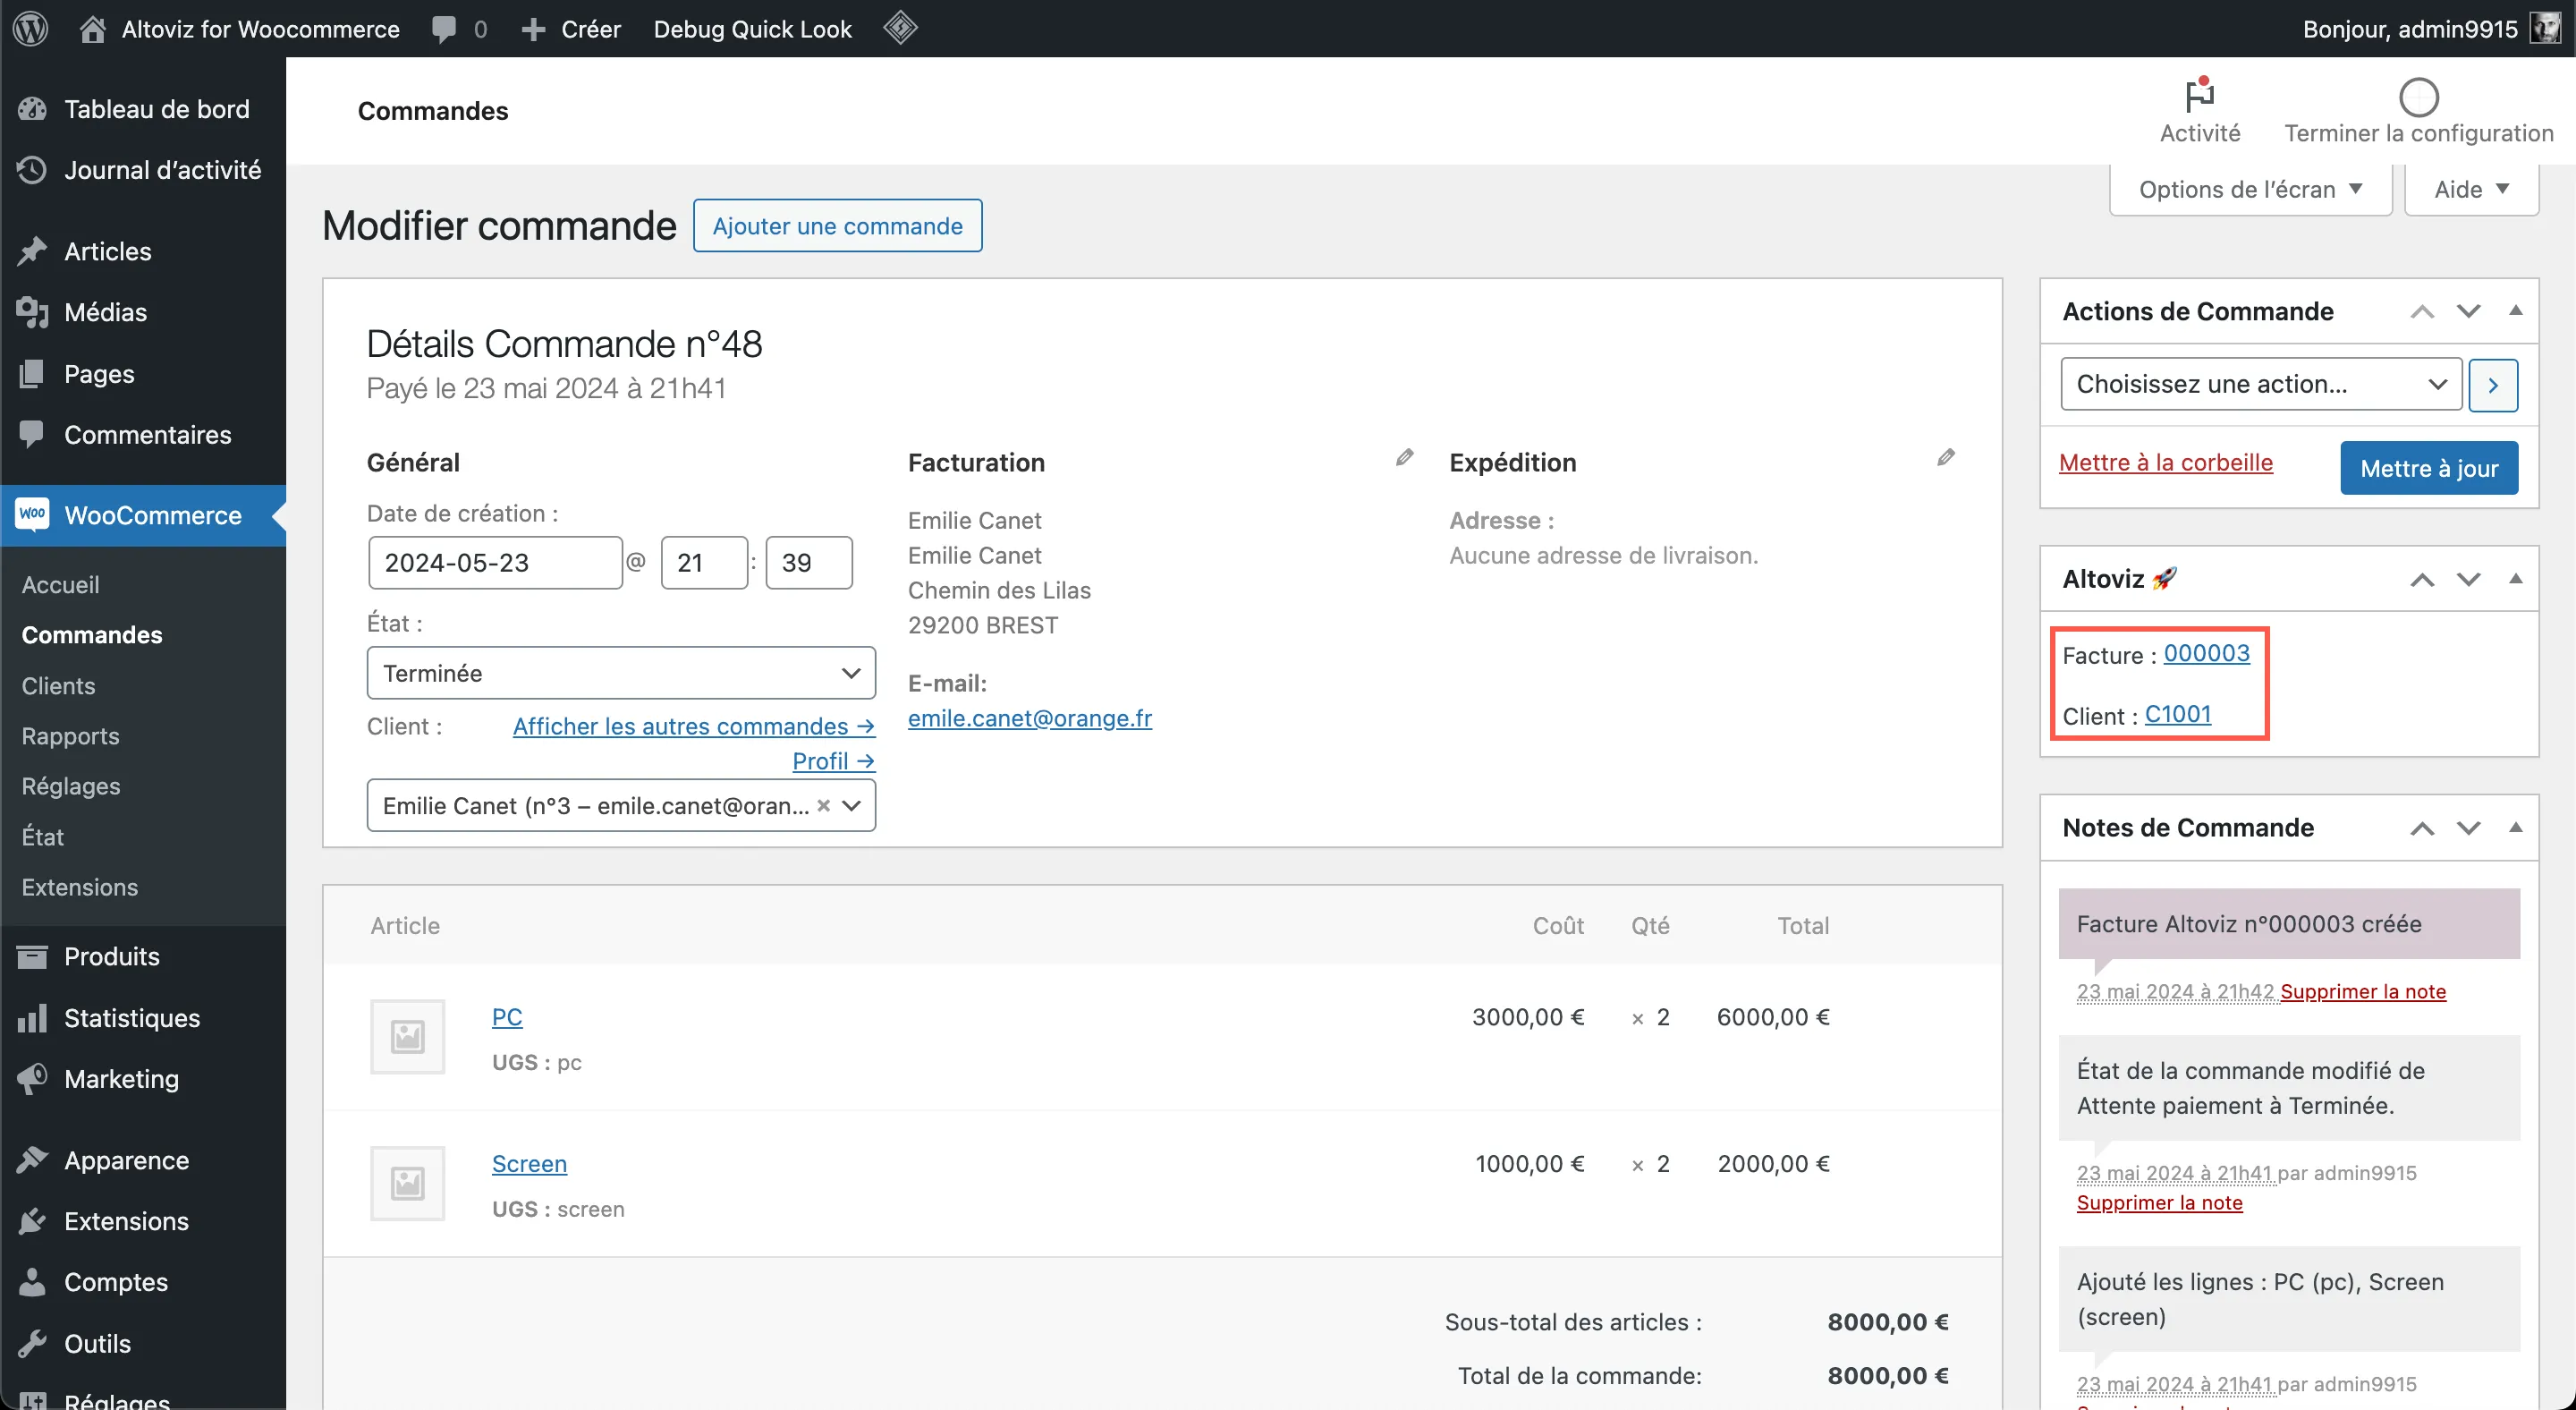Viewport: 2576px width, 1410px height.
Task: Click the hour field showing 21
Action: click(x=704, y=562)
